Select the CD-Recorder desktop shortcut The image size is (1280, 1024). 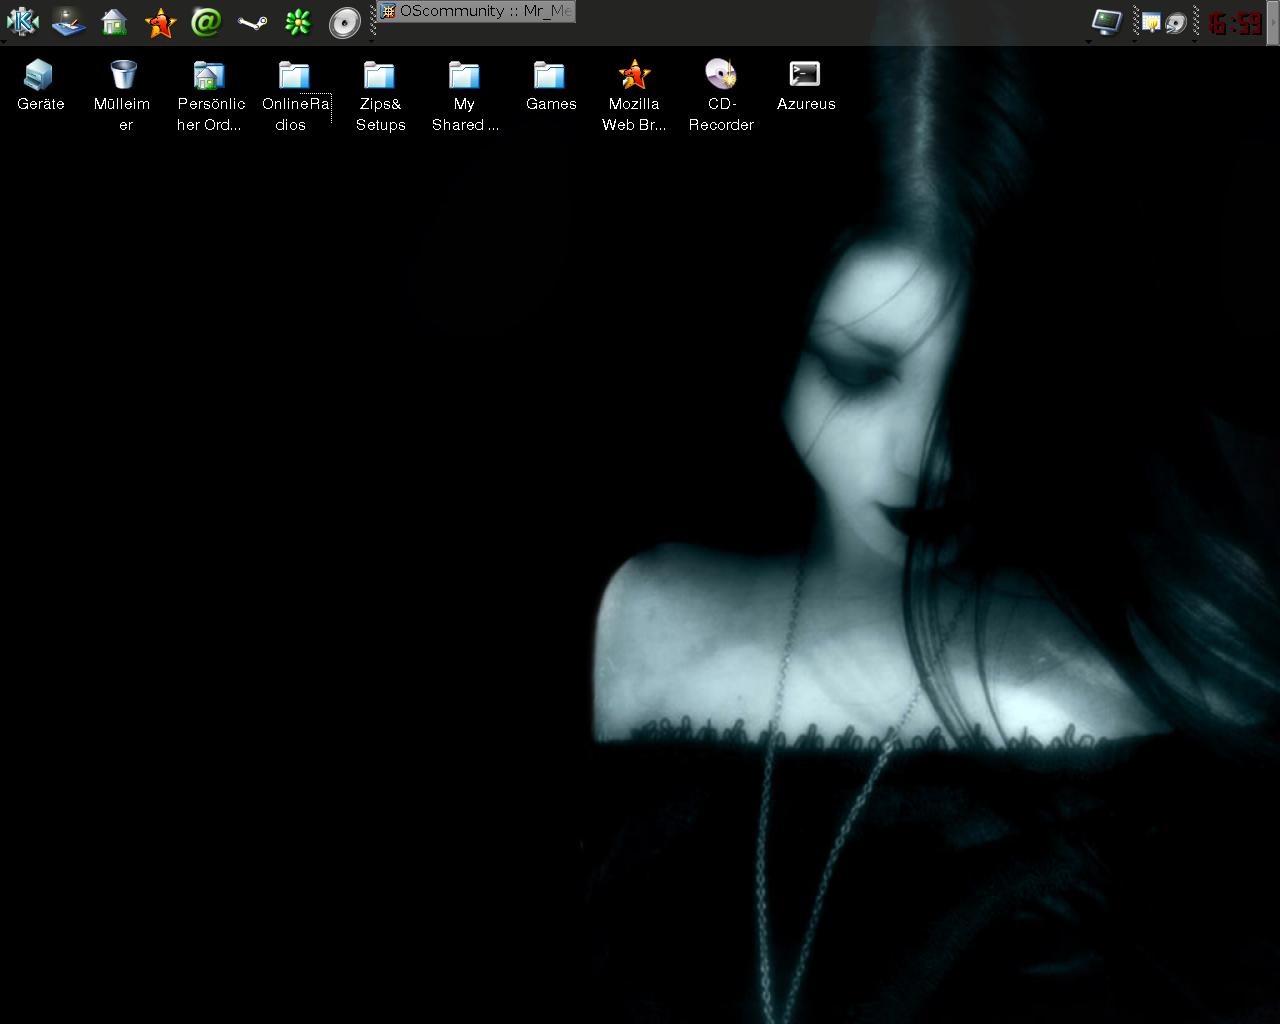click(x=720, y=75)
